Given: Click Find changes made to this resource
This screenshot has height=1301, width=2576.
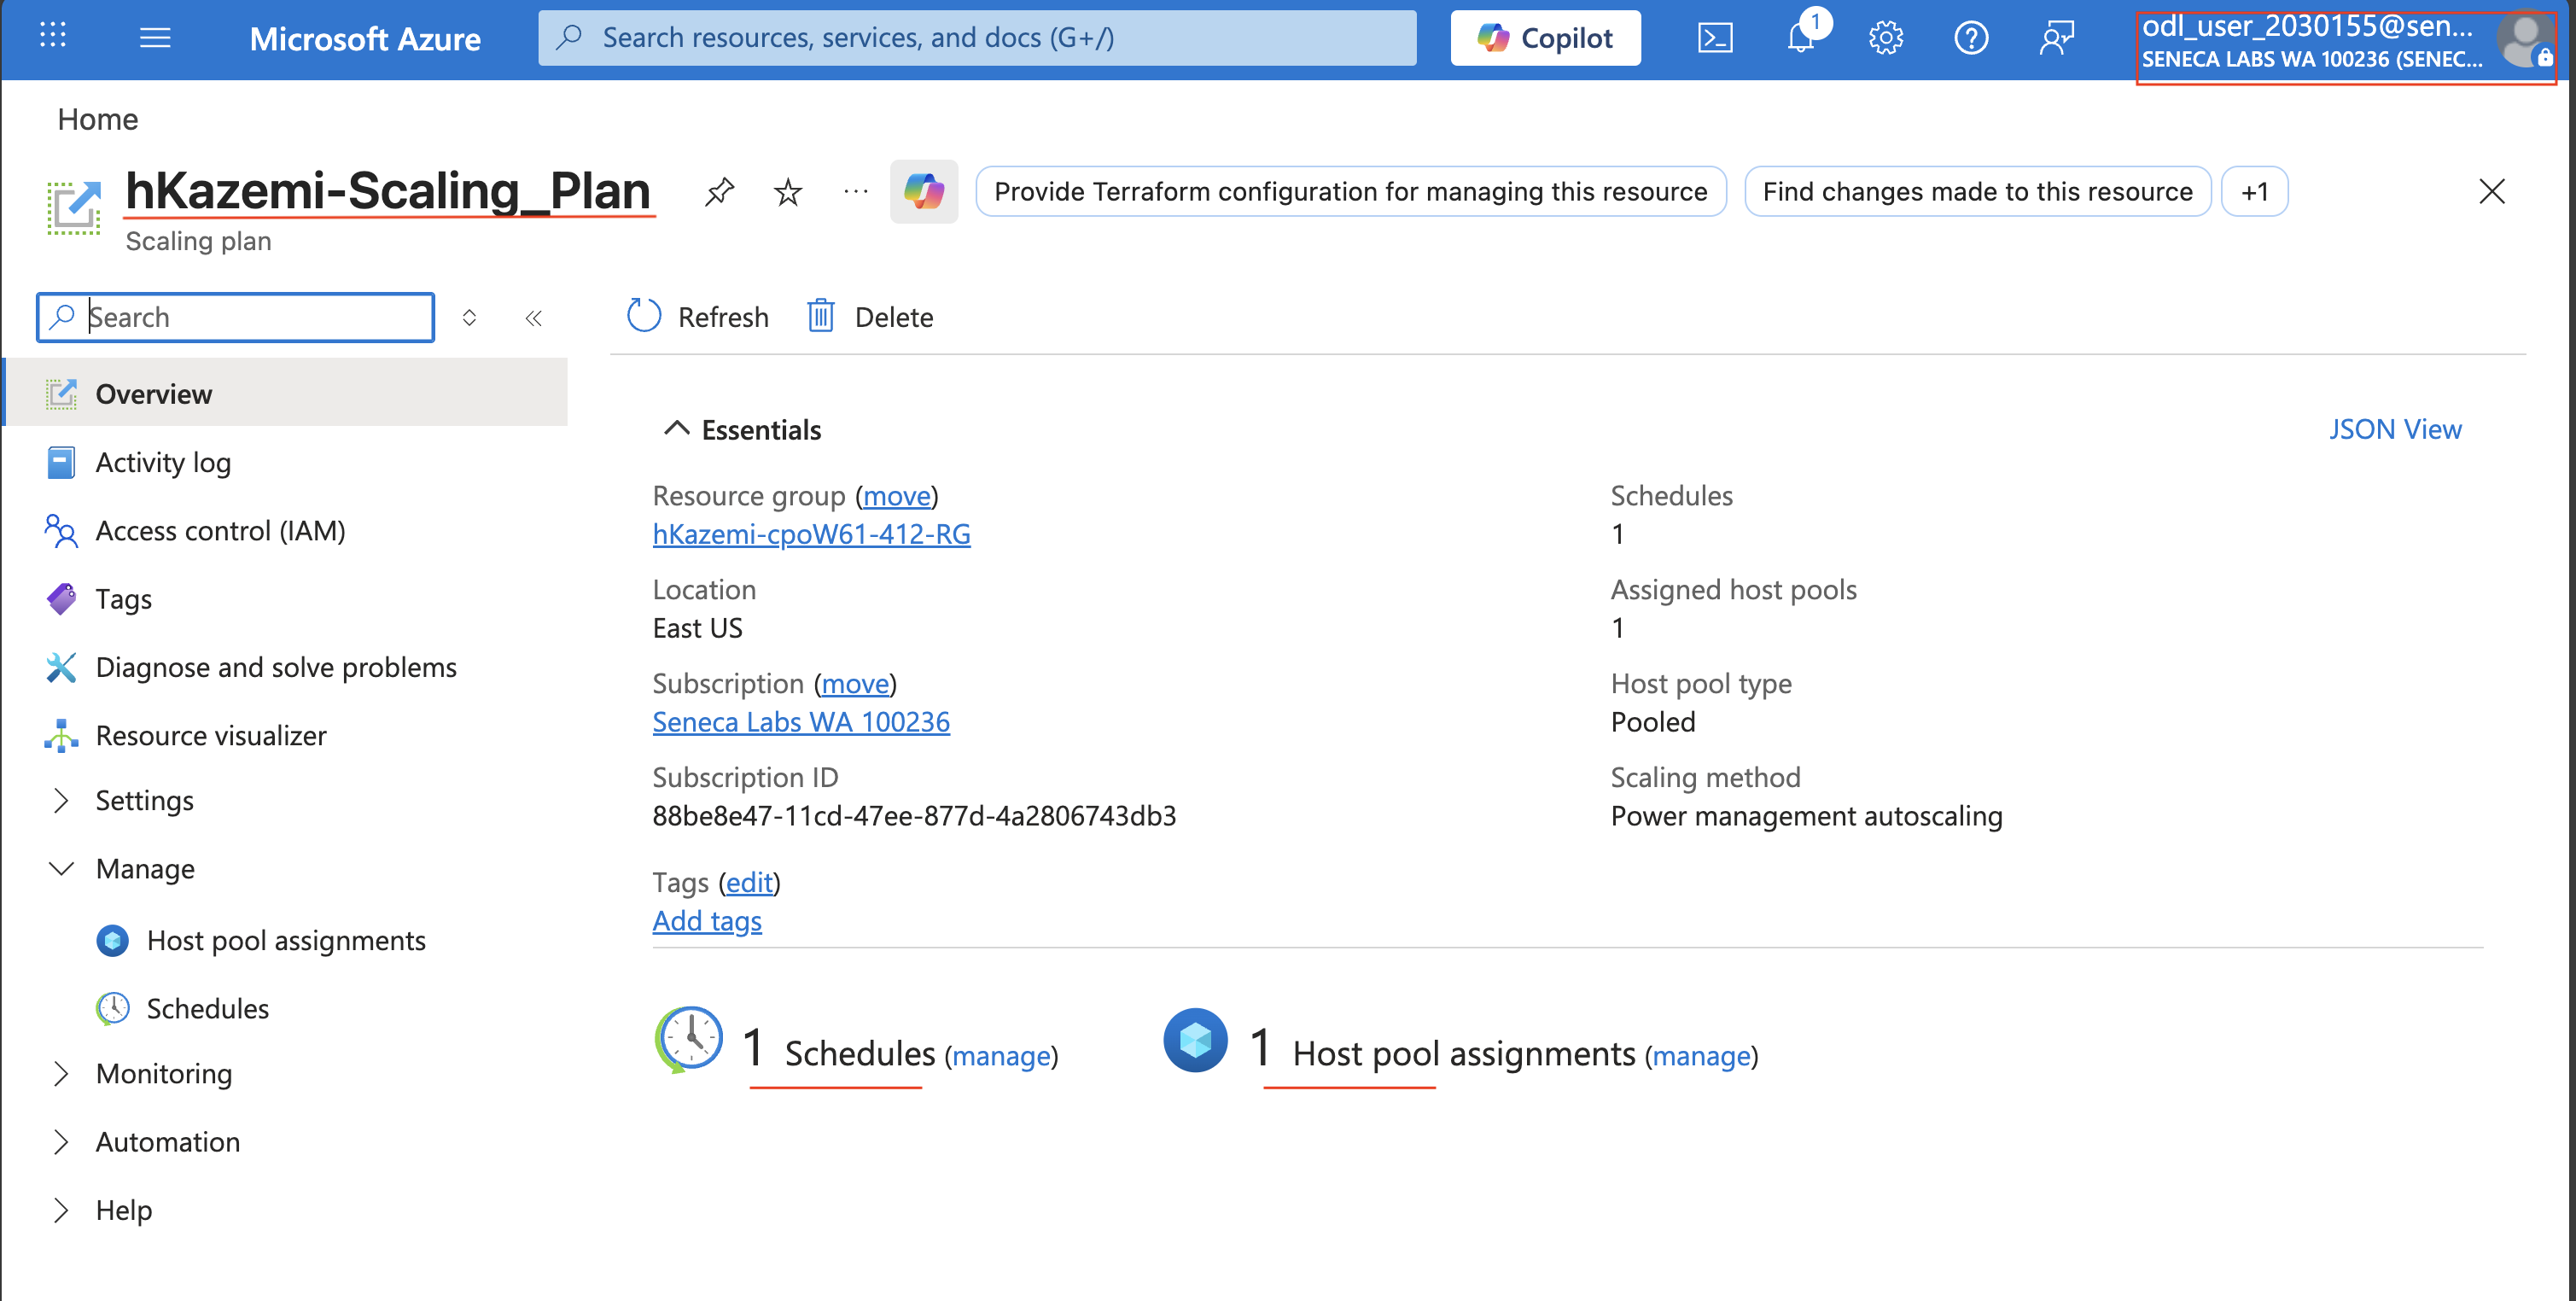Looking at the screenshot, I should tap(1978, 191).
